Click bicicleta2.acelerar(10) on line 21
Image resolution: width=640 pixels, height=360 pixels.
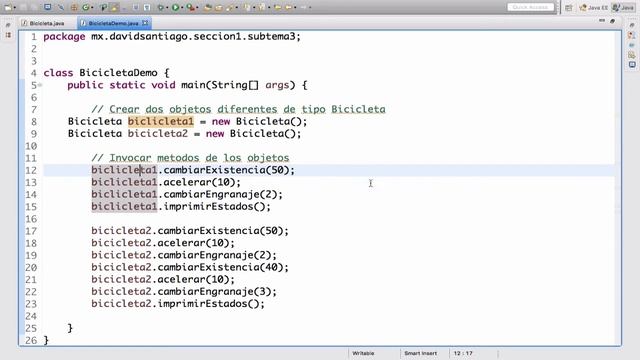(160, 279)
